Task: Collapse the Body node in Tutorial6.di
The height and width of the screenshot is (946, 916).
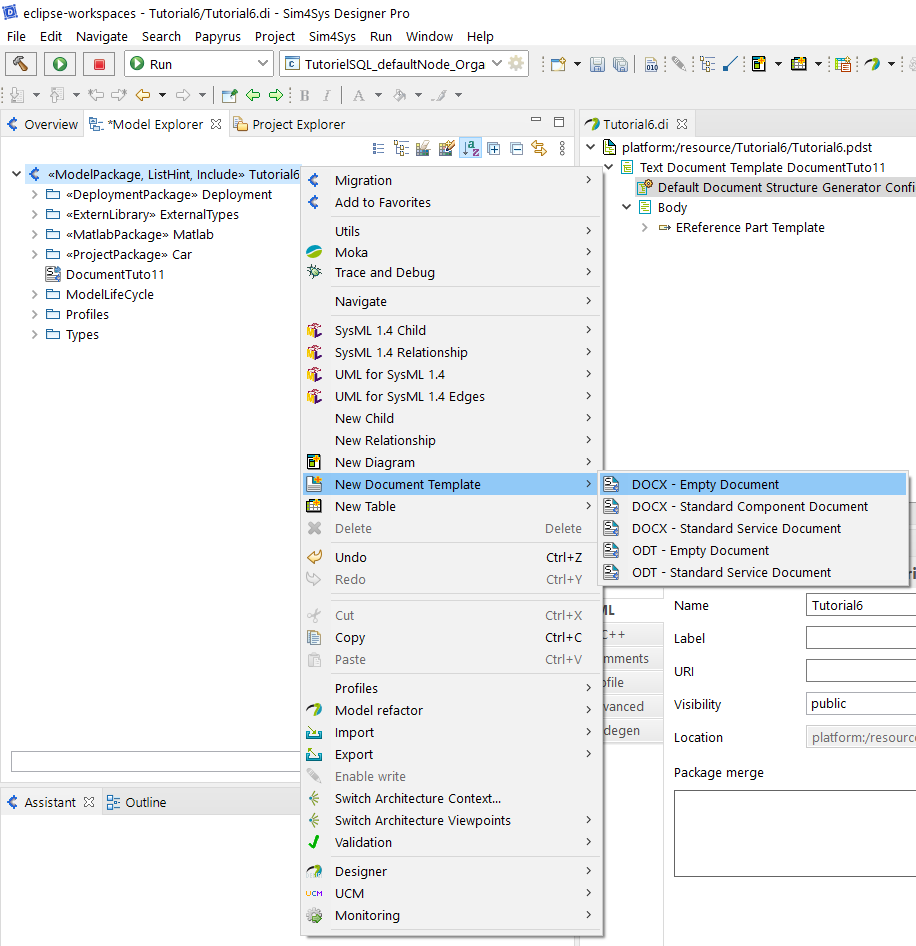Action: [626, 207]
